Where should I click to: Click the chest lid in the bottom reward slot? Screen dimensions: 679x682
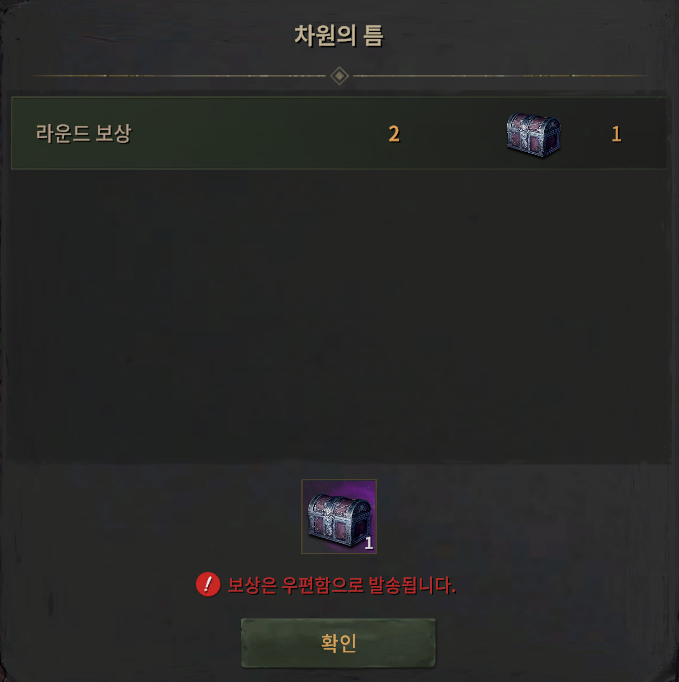point(340,504)
